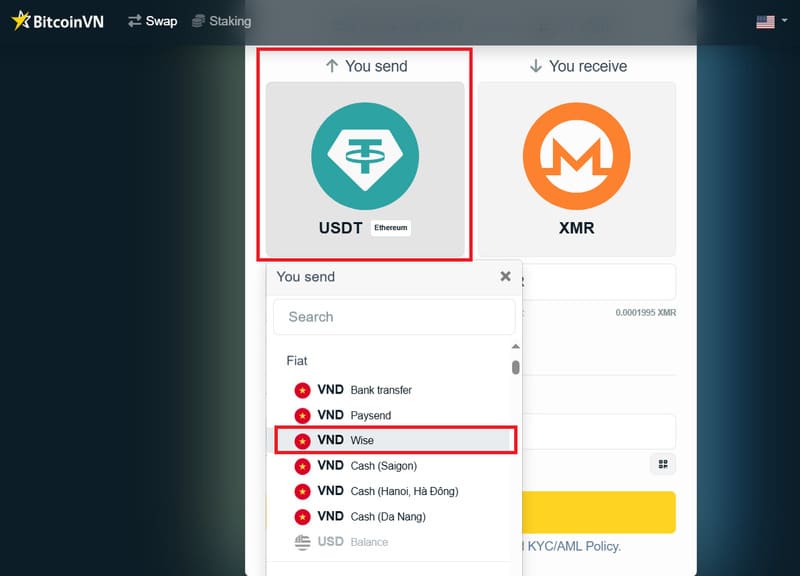Click the QR code scanner icon
Viewport: 800px width, 576px height.
(x=662, y=464)
